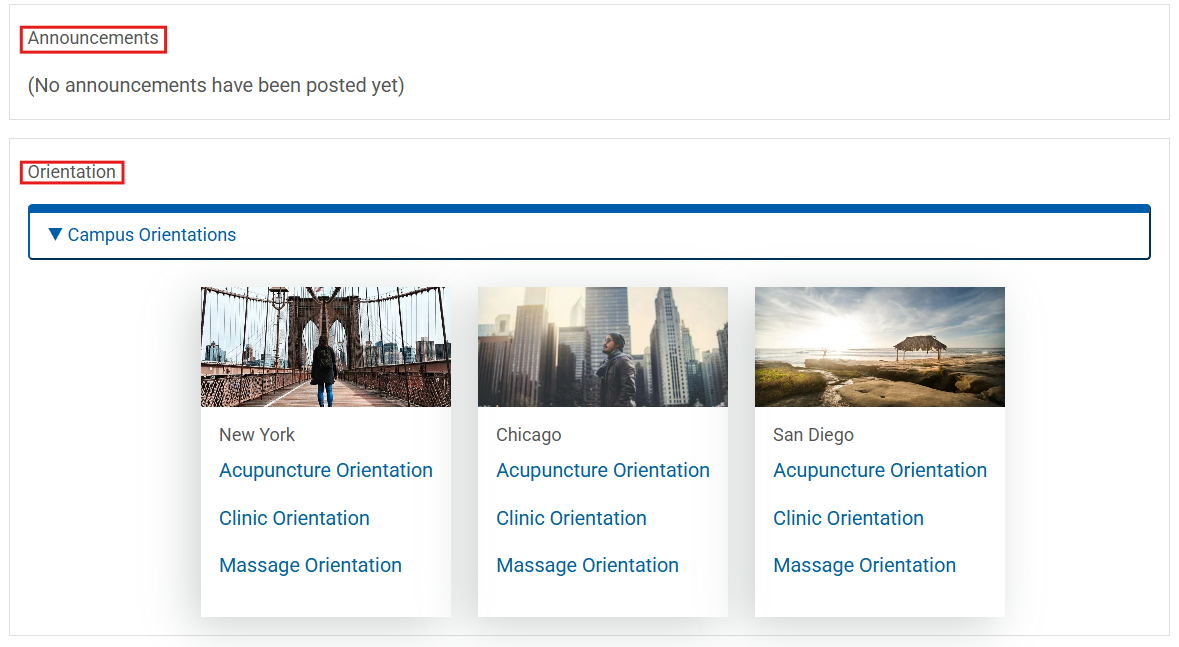Screen dimensions: 1179x647
Task: Visit Chicago Clinic Orientation link
Action: 571,518
